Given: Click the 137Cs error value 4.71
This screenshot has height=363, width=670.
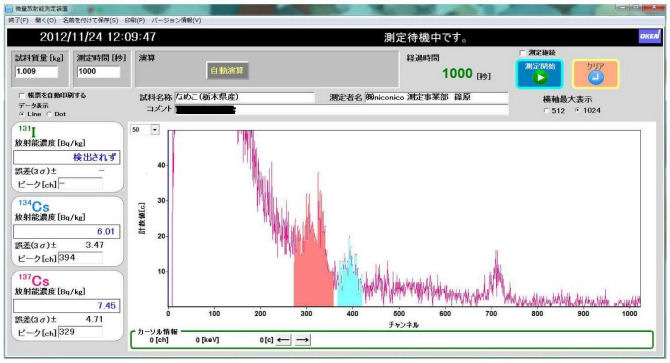Looking at the screenshot, I should (94, 319).
